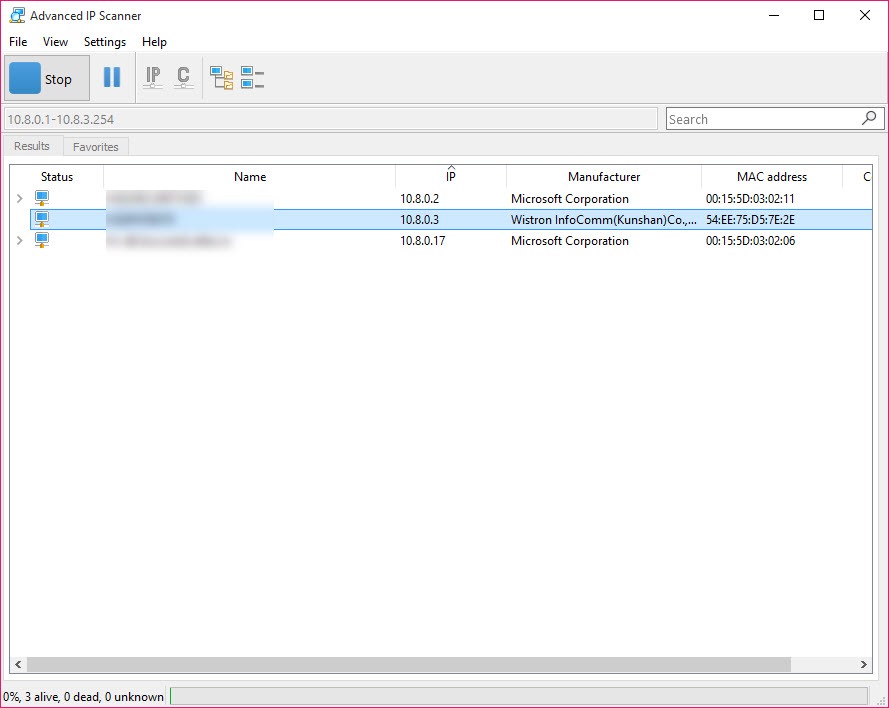889x708 pixels.
Task: Close the Advanced IP Scanner window
Action: pos(865,15)
